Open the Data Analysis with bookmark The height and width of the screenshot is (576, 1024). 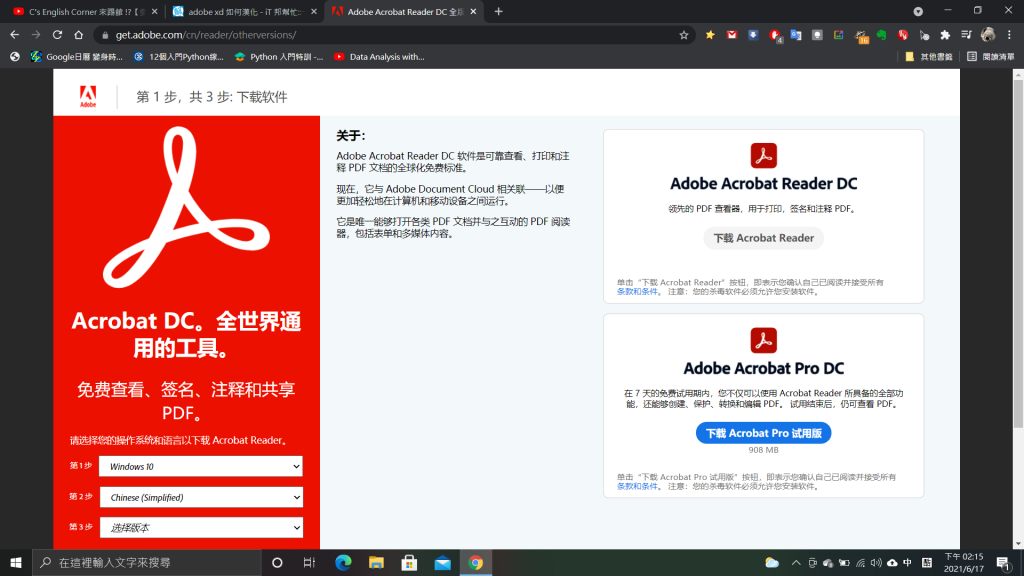(379, 57)
